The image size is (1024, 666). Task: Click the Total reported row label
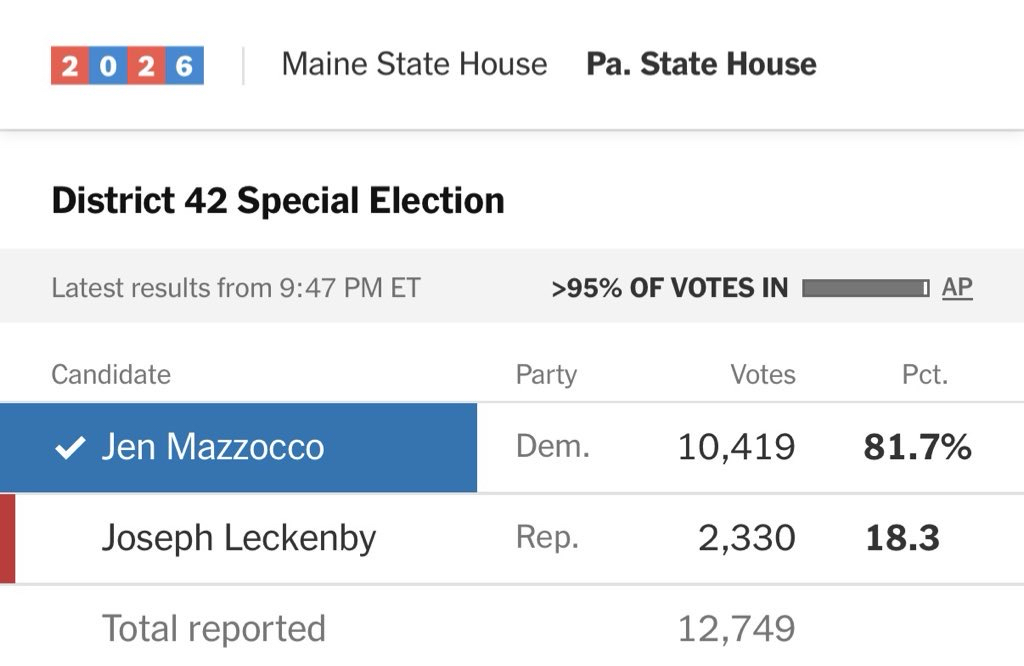click(x=214, y=629)
